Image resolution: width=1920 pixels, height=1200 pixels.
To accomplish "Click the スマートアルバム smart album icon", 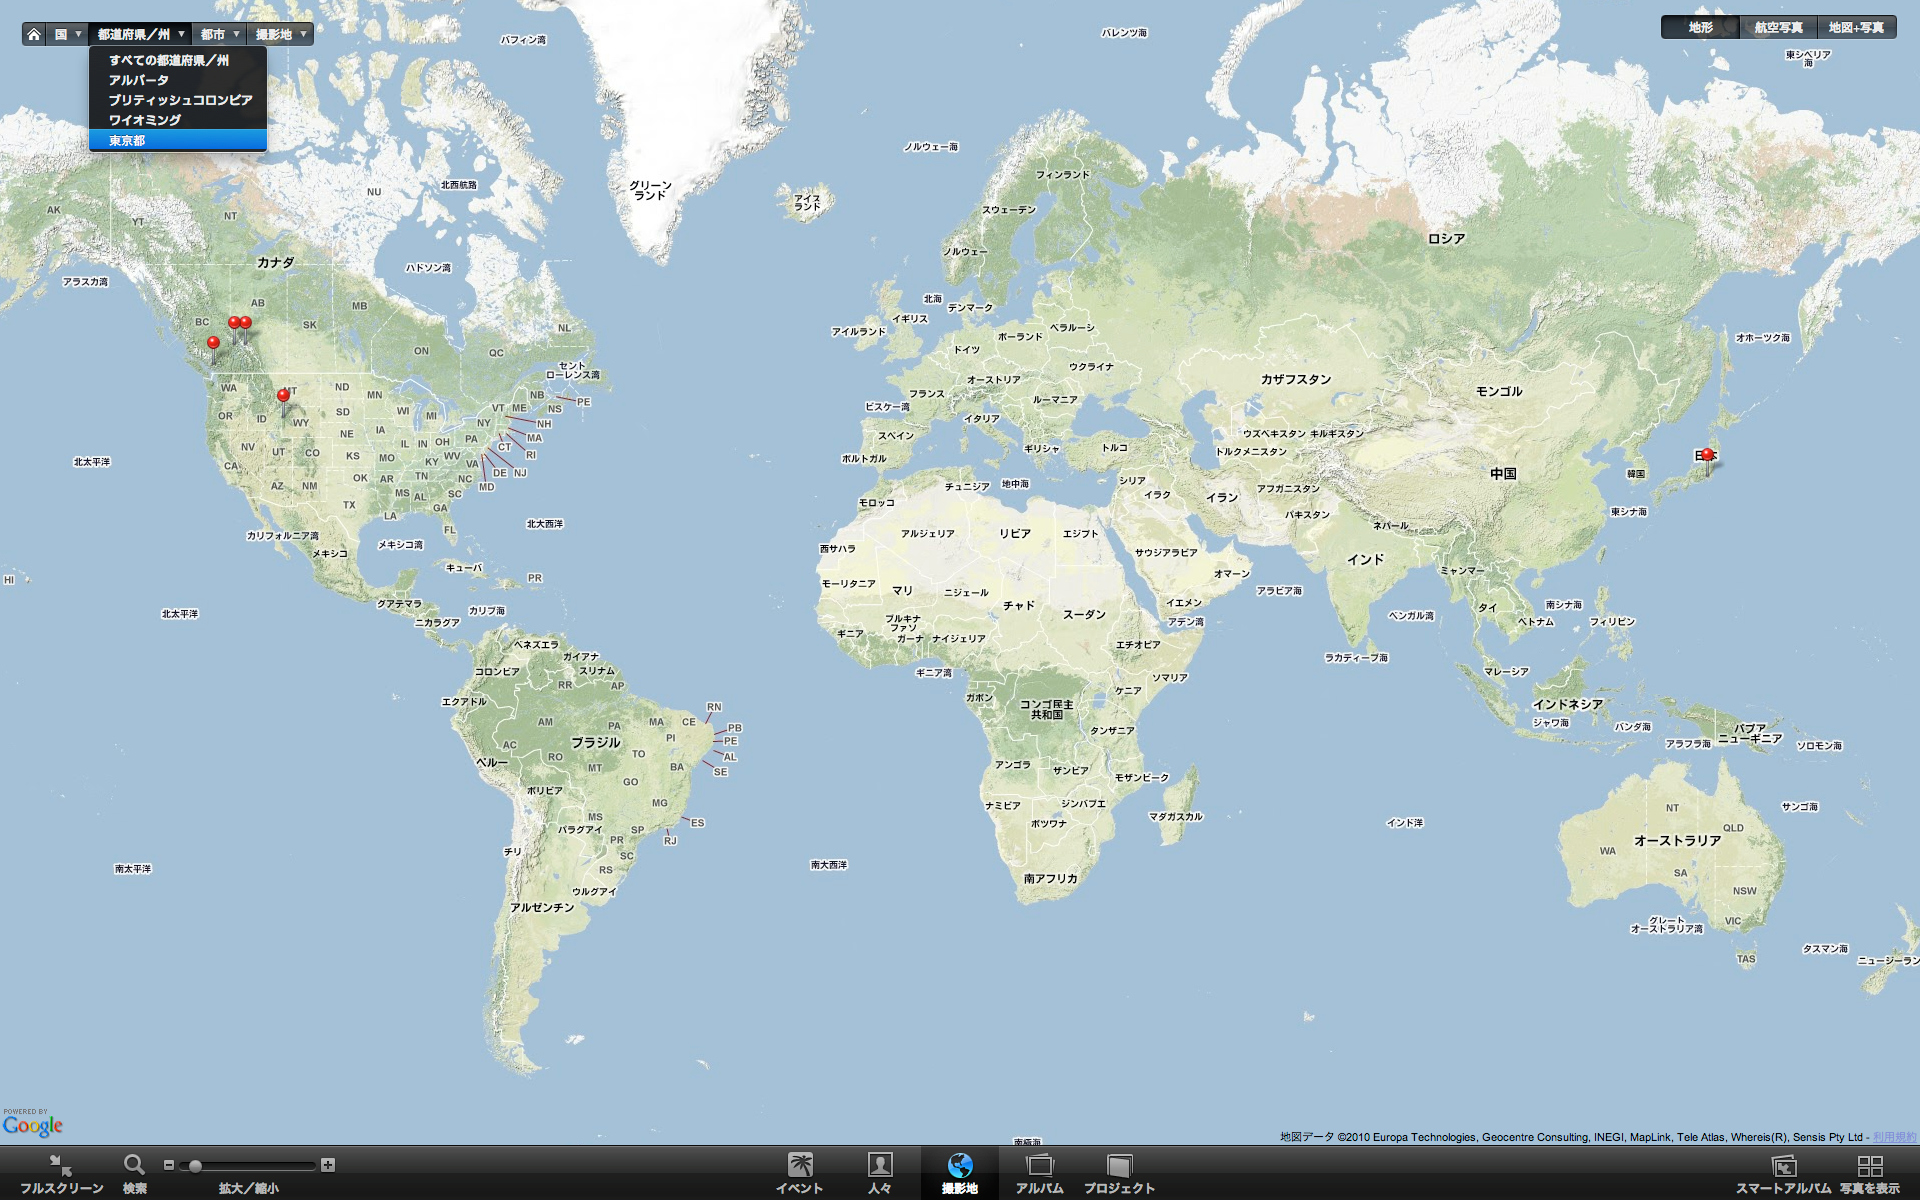I will pyautogui.click(x=1783, y=1166).
